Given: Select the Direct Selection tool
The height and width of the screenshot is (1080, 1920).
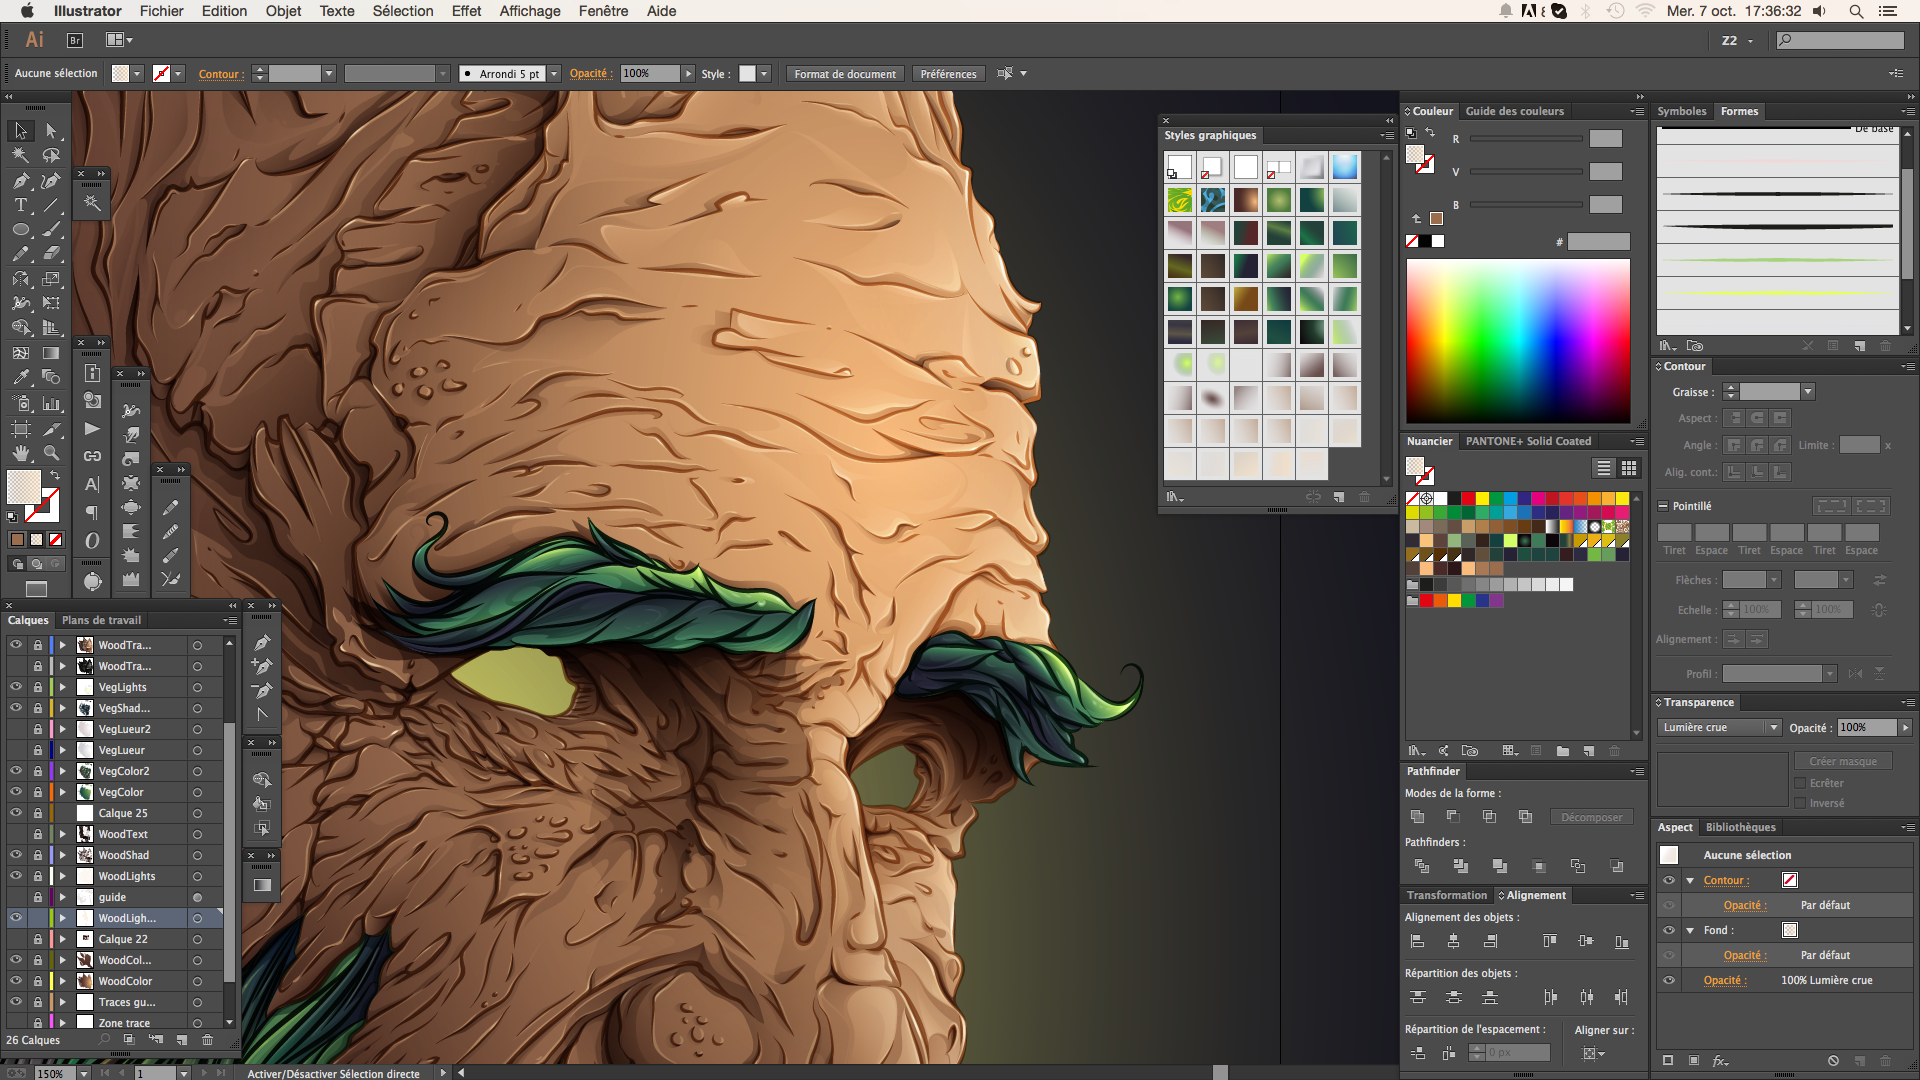Looking at the screenshot, I should coord(49,129).
